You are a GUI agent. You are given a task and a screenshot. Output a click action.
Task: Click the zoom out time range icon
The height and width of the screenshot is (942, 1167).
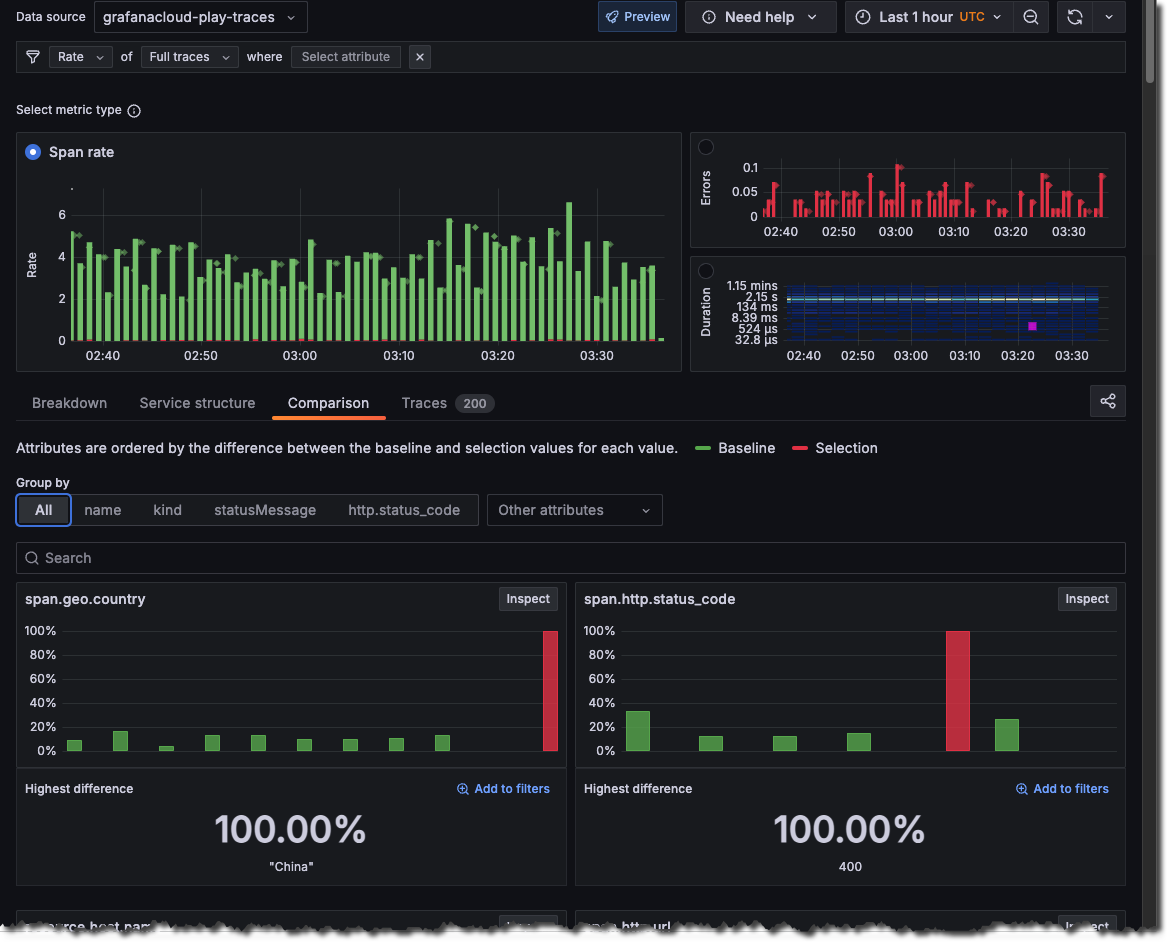click(x=1030, y=17)
